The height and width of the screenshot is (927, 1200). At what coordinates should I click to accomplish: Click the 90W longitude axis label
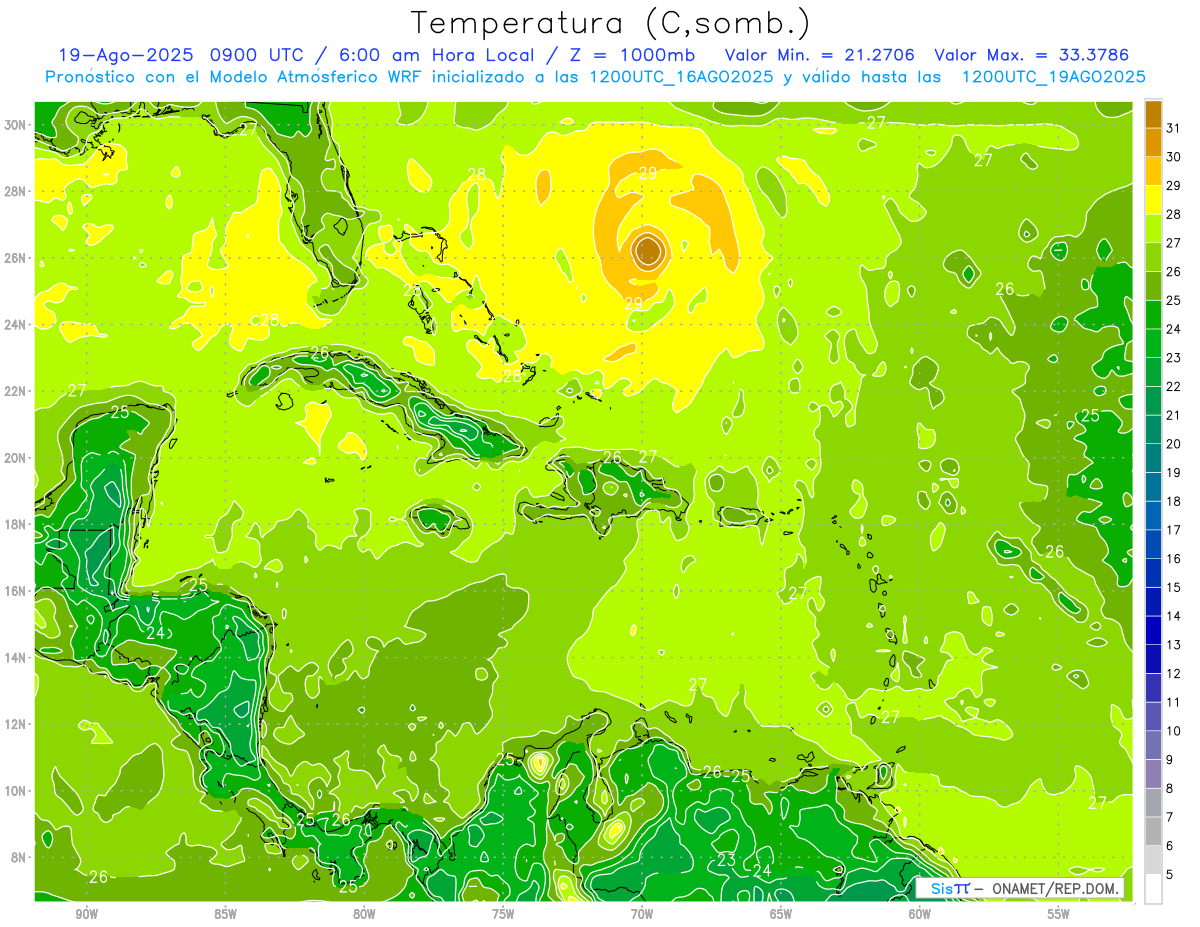(x=86, y=914)
